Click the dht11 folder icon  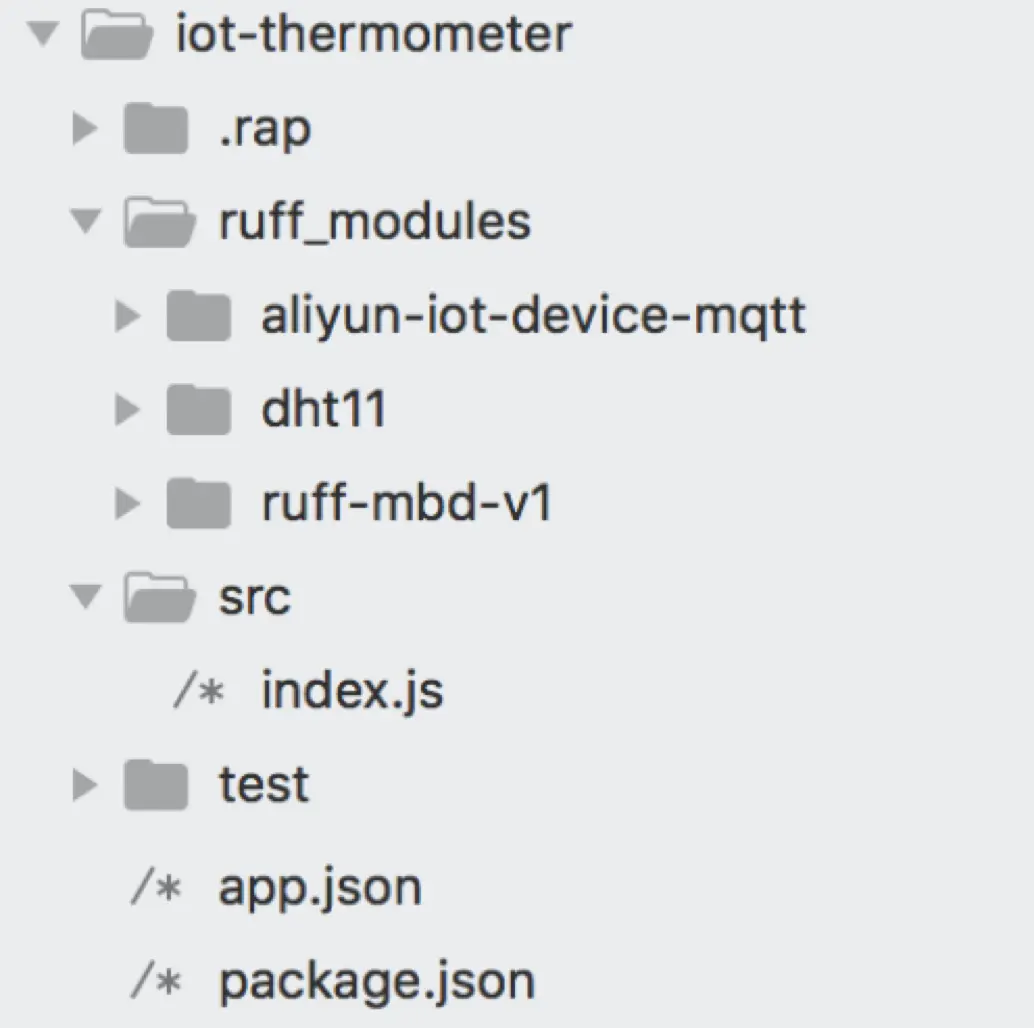(x=199, y=410)
